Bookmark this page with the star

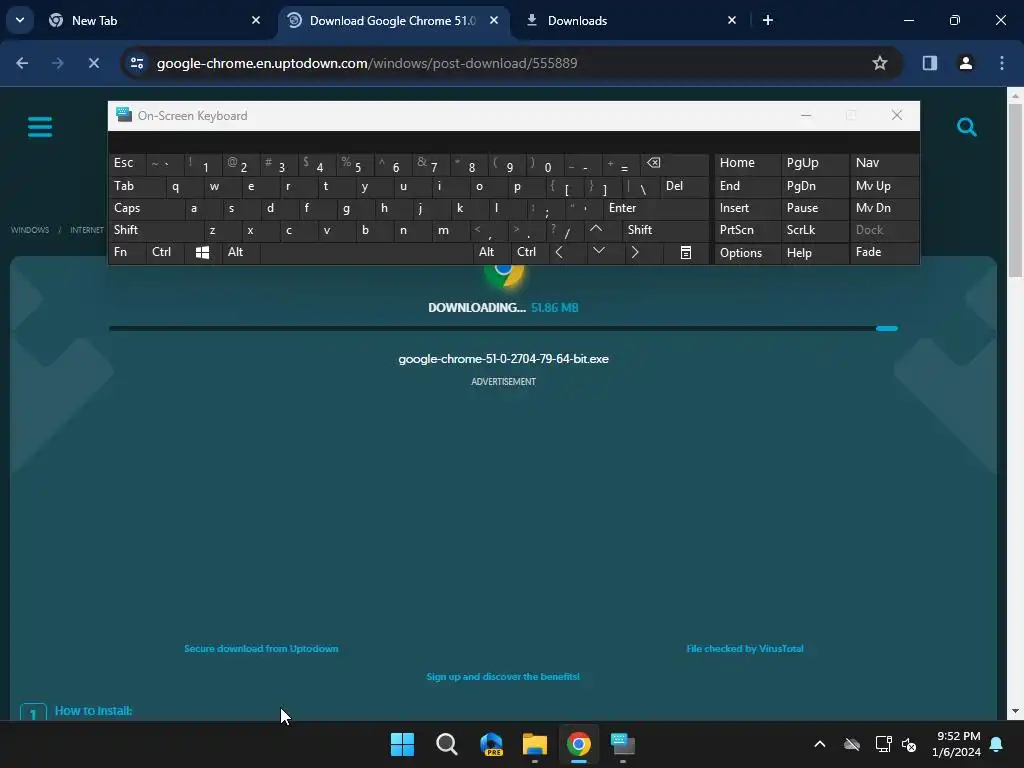880,63
